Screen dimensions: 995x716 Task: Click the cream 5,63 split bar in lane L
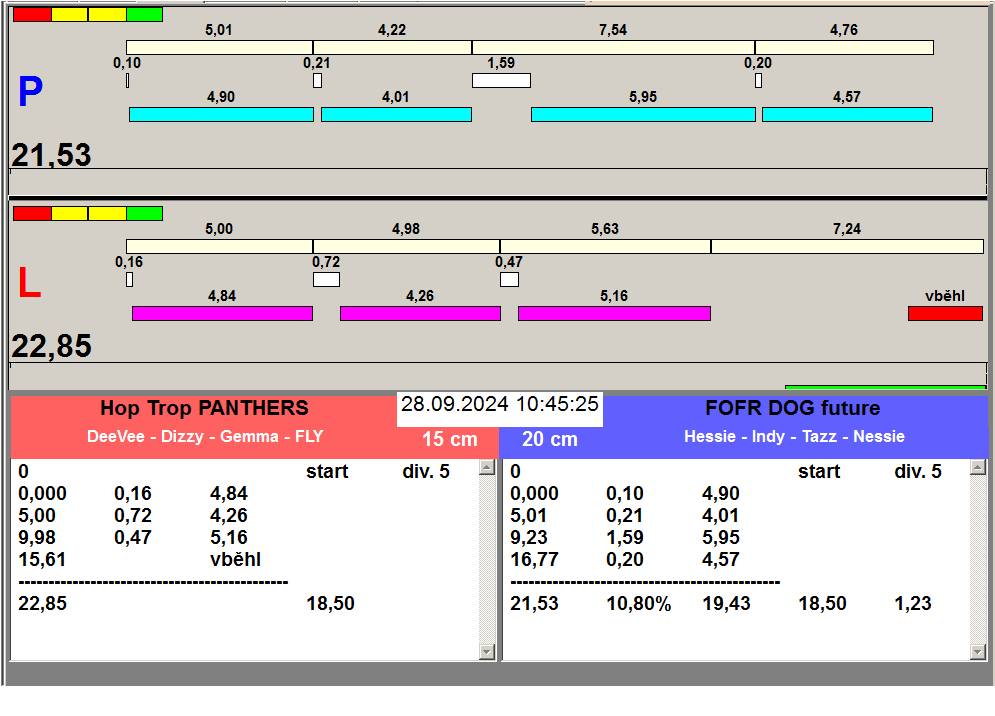click(x=605, y=246)
